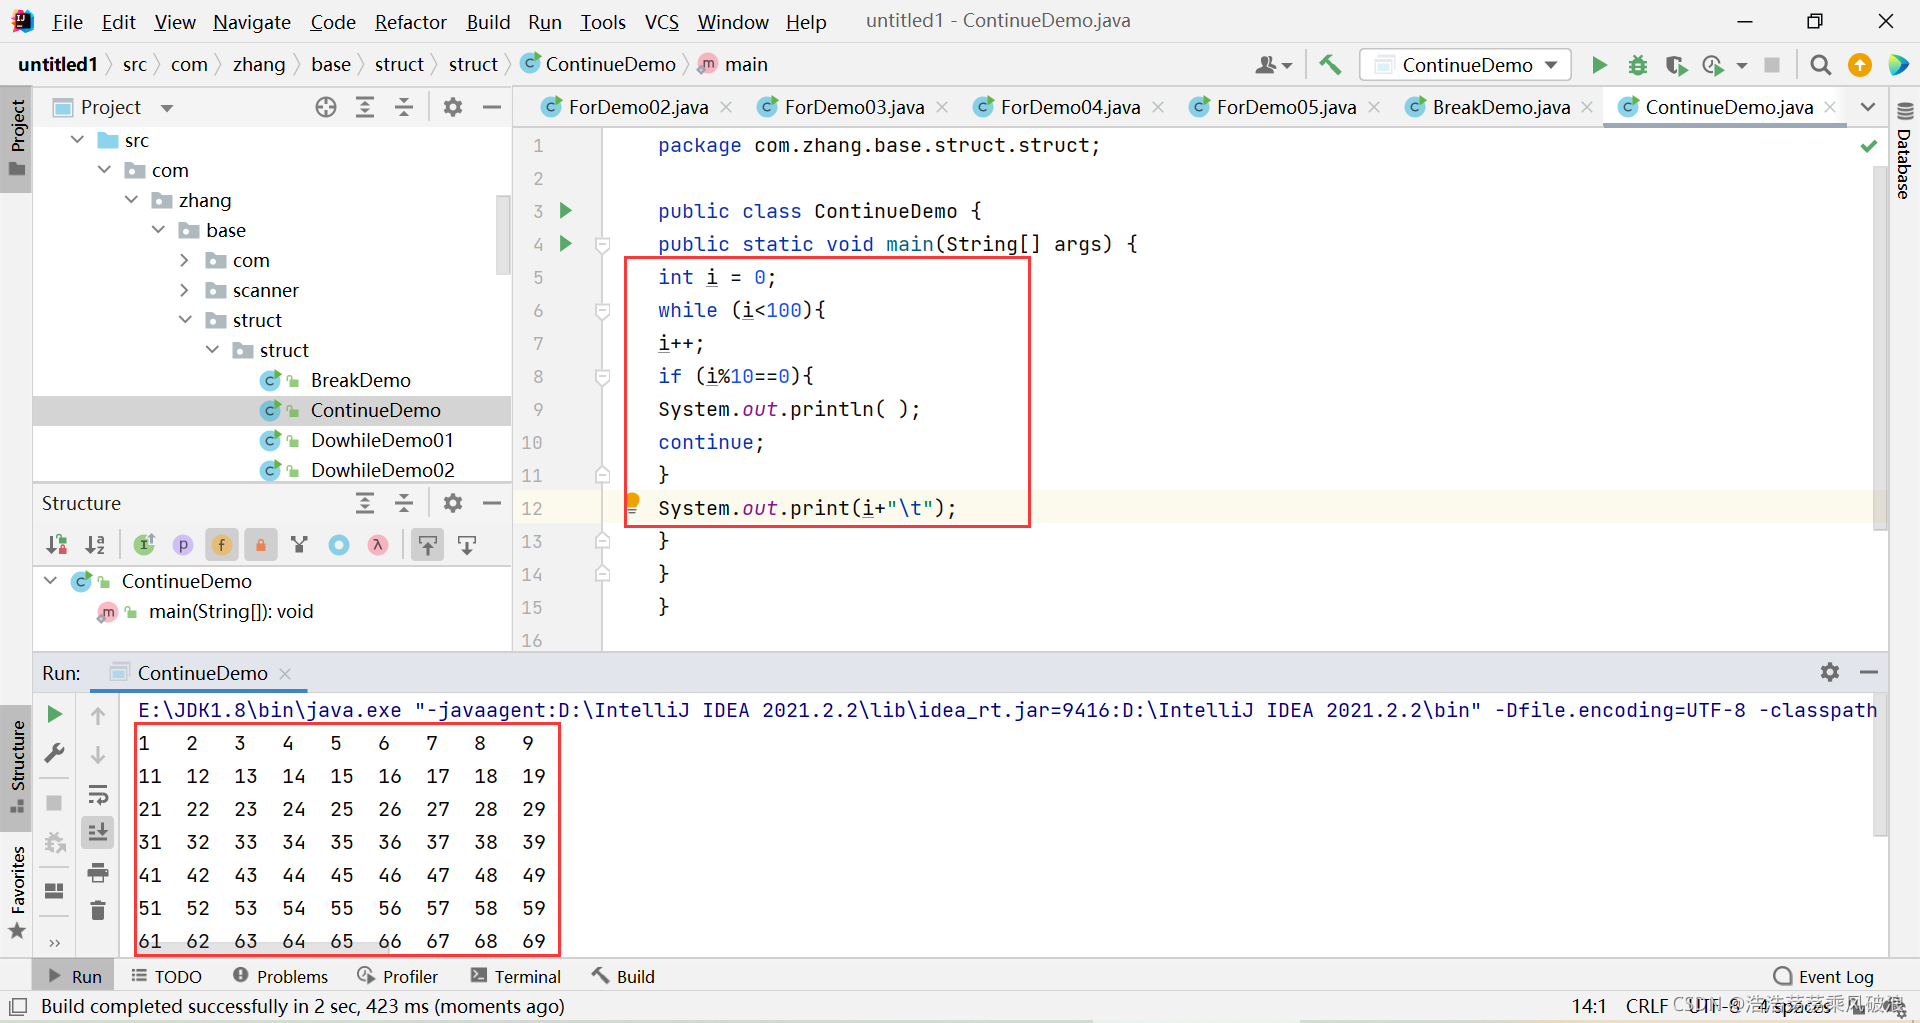Viewport: 1920px width, 1023px height.
Task: Run ContinueDemo with the green play button
Action: (x=1599, y=65)
